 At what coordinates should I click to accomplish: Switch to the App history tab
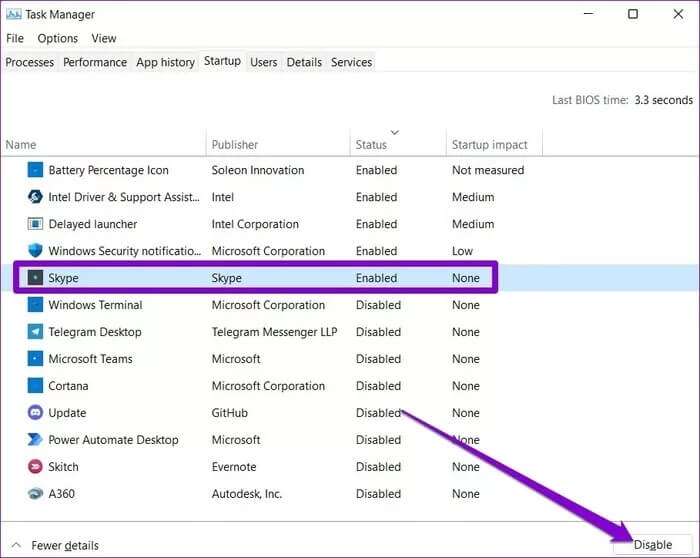(165, 62)
